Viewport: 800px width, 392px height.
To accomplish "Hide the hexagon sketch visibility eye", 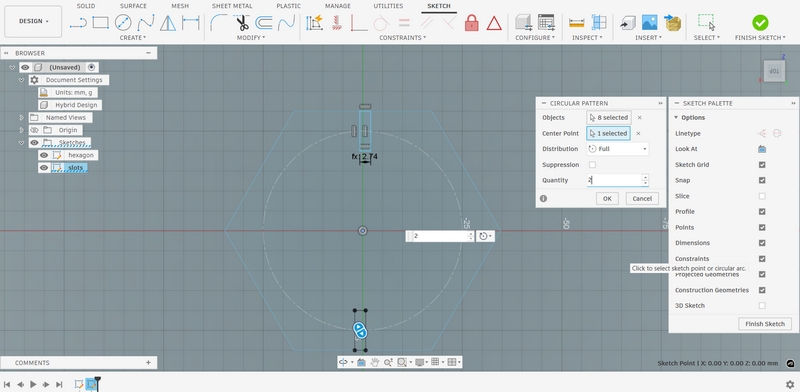I will coord(44,155).
